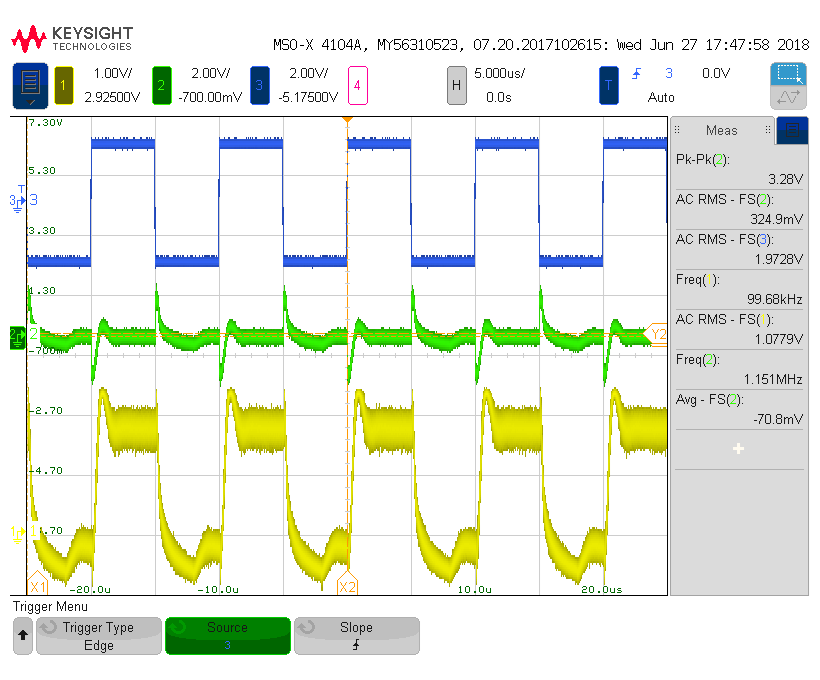
Task: Open the main menu icon at top-left
Action: click(30, 85)
